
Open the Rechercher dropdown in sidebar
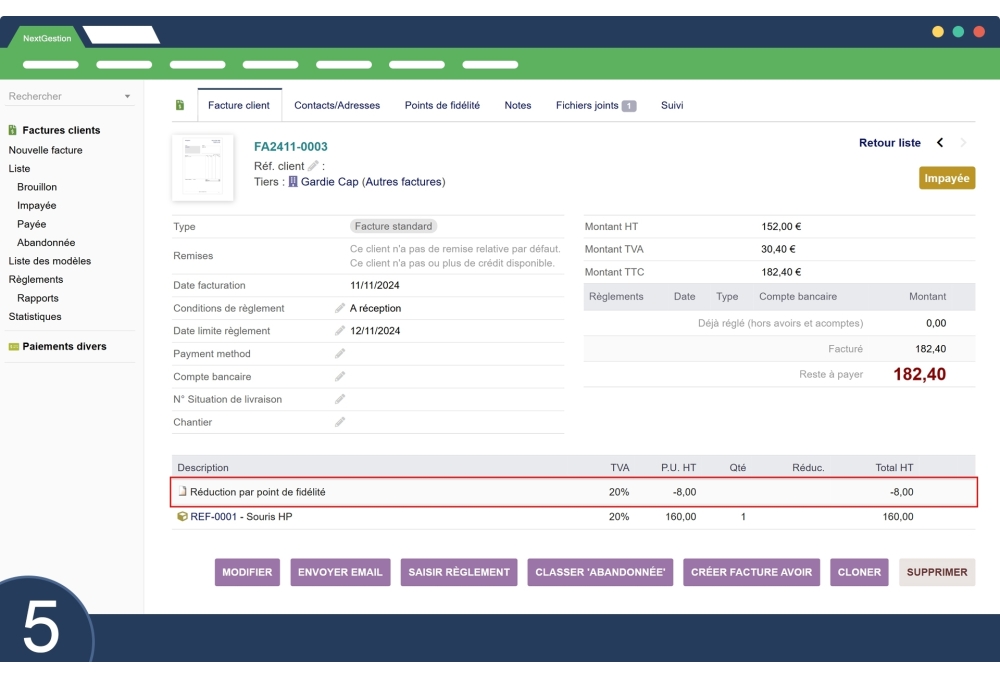click(70, 96)
